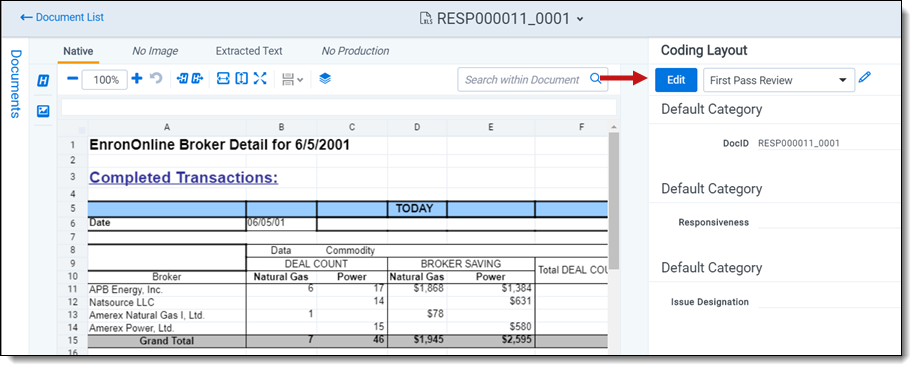Select column B header
The height and width of the screenshot is (371, 917).
[281, 127]
